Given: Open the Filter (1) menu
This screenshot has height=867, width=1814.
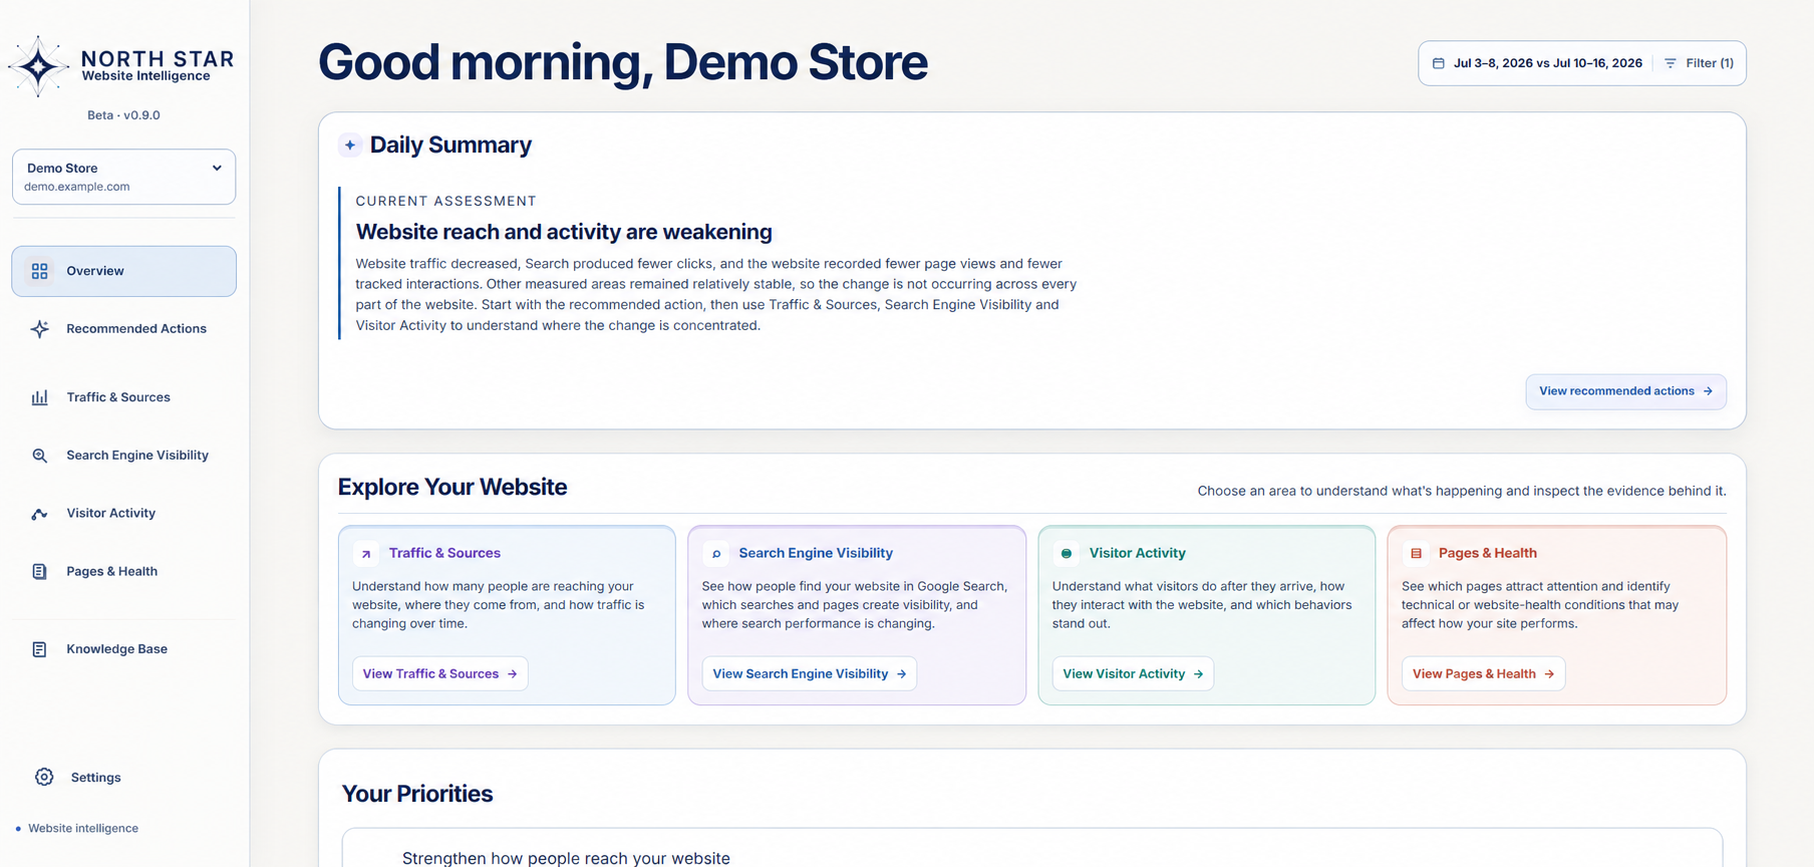Looking at the screenshot, I should 1699,63.
